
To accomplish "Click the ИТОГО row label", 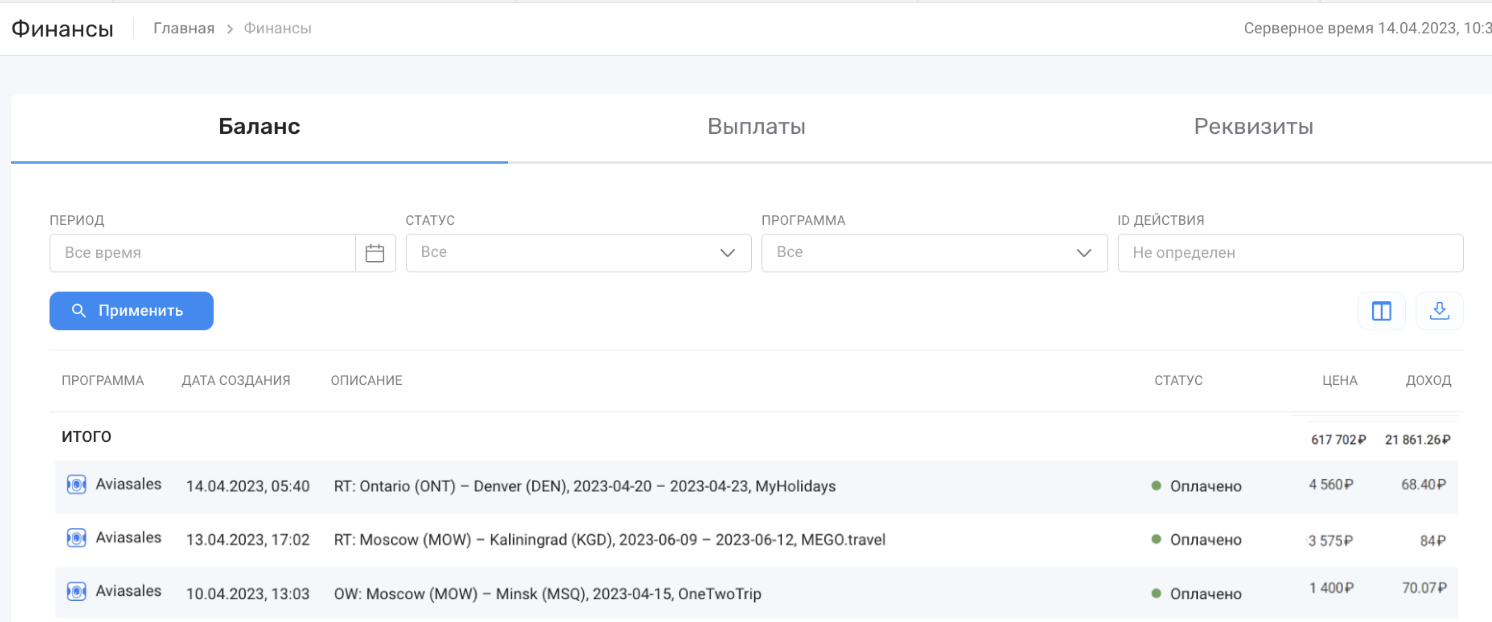I will click(x=87, y=437).
